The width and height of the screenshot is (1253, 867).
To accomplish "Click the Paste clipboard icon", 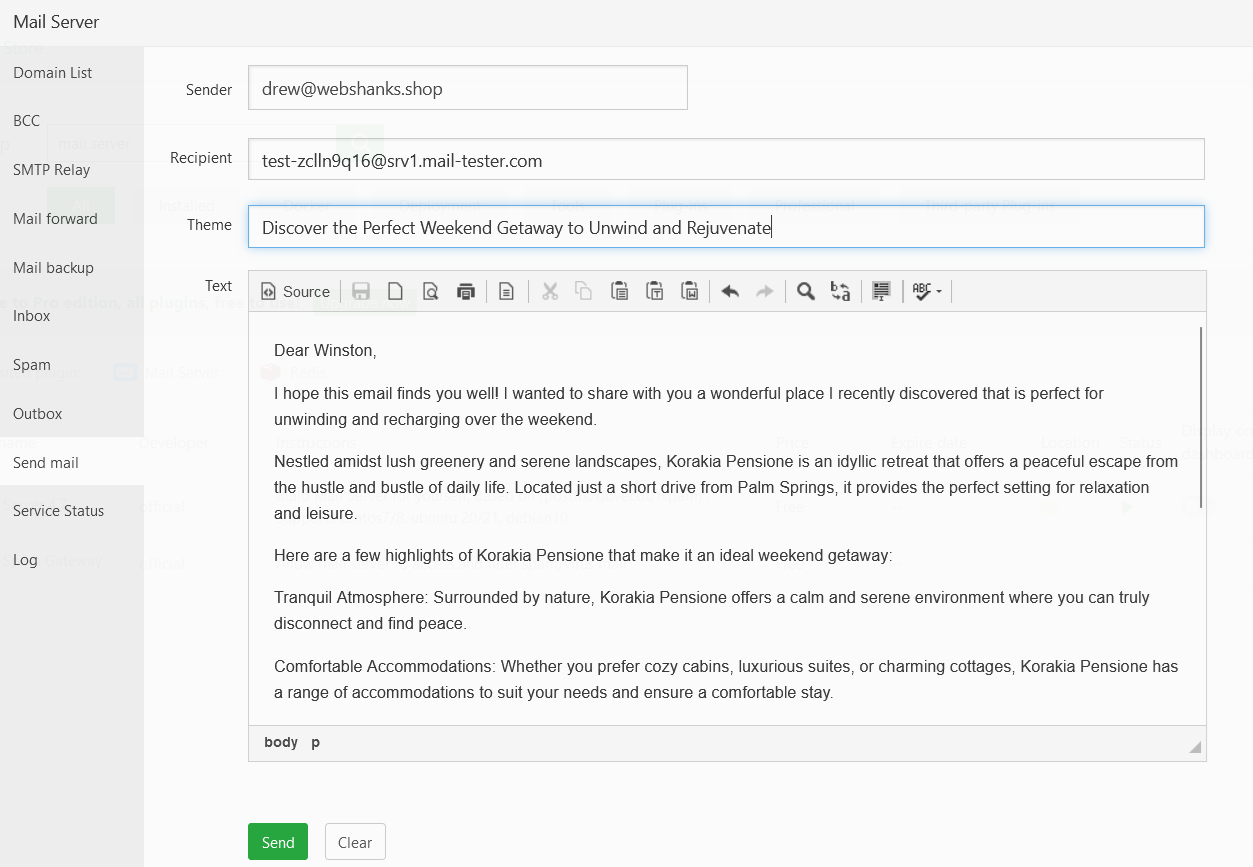I will (619, 291).
